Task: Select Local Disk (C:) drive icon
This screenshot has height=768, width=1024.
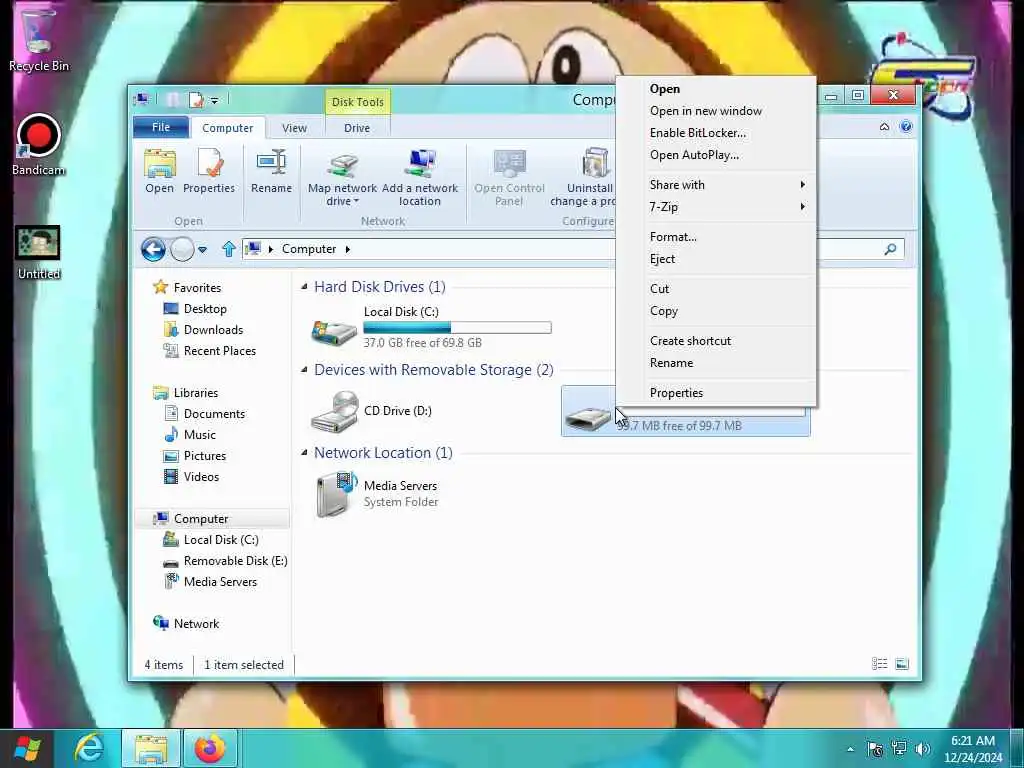Action: [x=334, y=331]
